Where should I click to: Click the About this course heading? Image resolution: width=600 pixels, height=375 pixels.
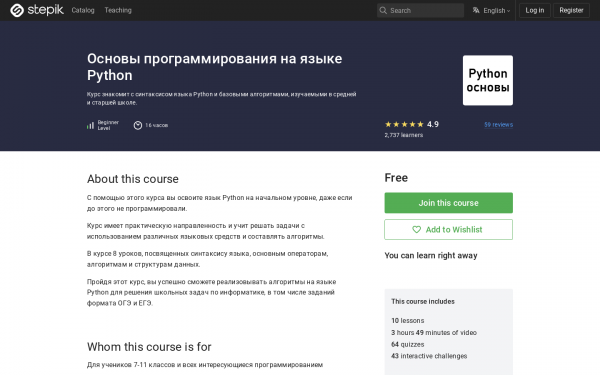[x=133, y=179]
